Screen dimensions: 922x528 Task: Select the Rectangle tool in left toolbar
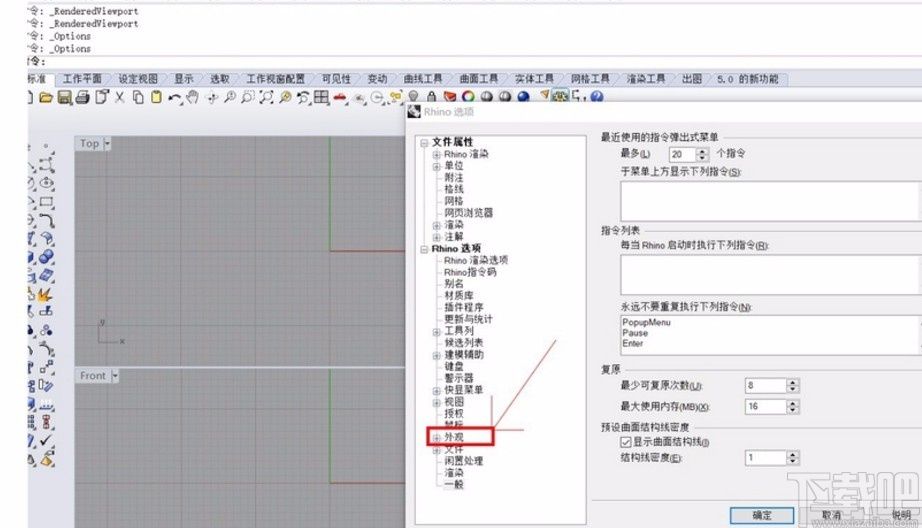46,202
